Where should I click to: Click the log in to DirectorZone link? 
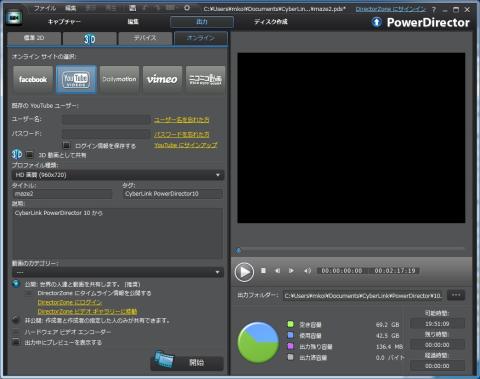(70, 302)
